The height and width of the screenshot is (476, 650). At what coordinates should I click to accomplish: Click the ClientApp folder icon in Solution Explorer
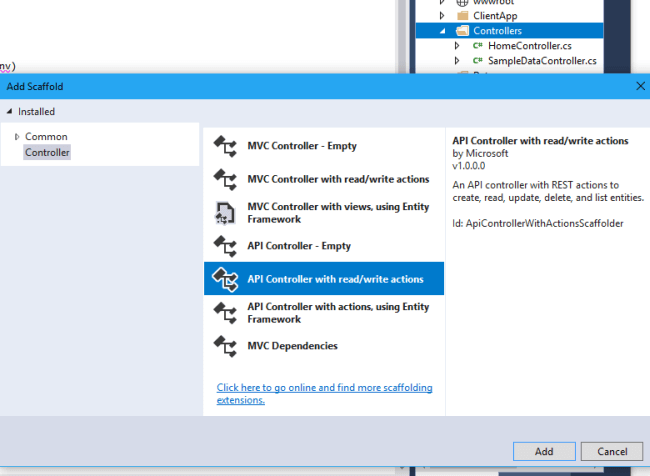coord(462,16)
